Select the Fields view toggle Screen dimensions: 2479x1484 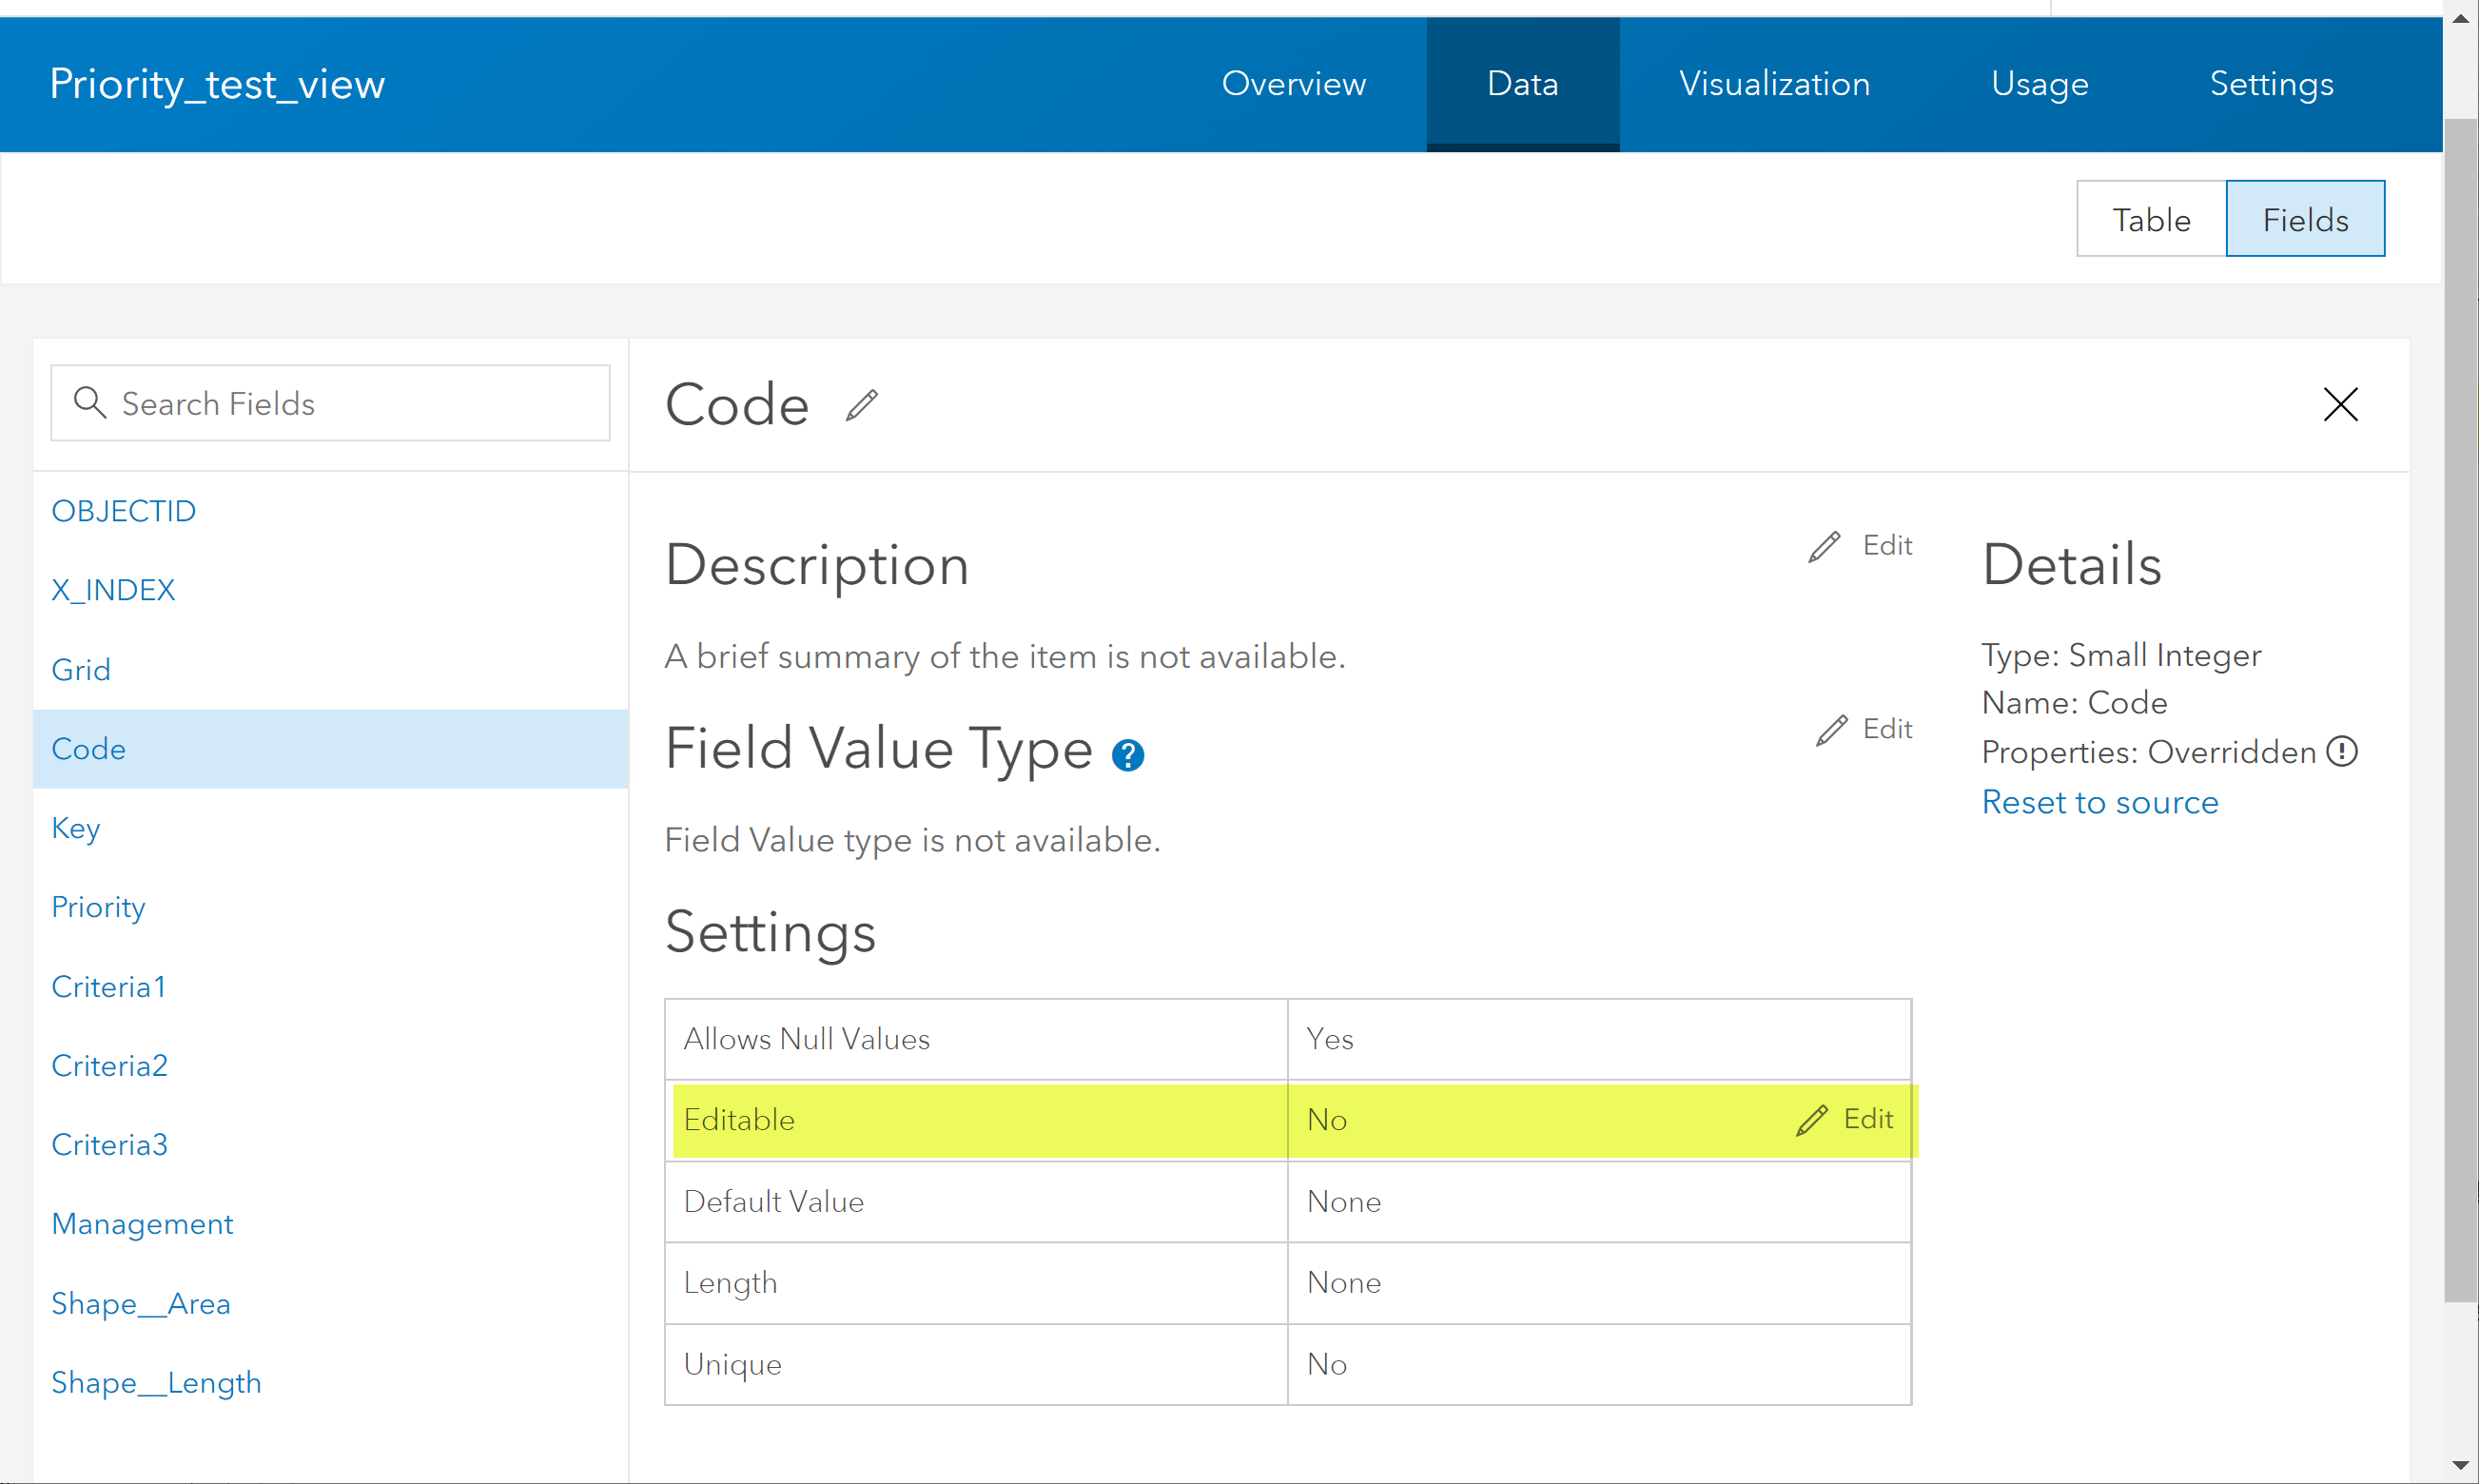[x=2305, y=219]
